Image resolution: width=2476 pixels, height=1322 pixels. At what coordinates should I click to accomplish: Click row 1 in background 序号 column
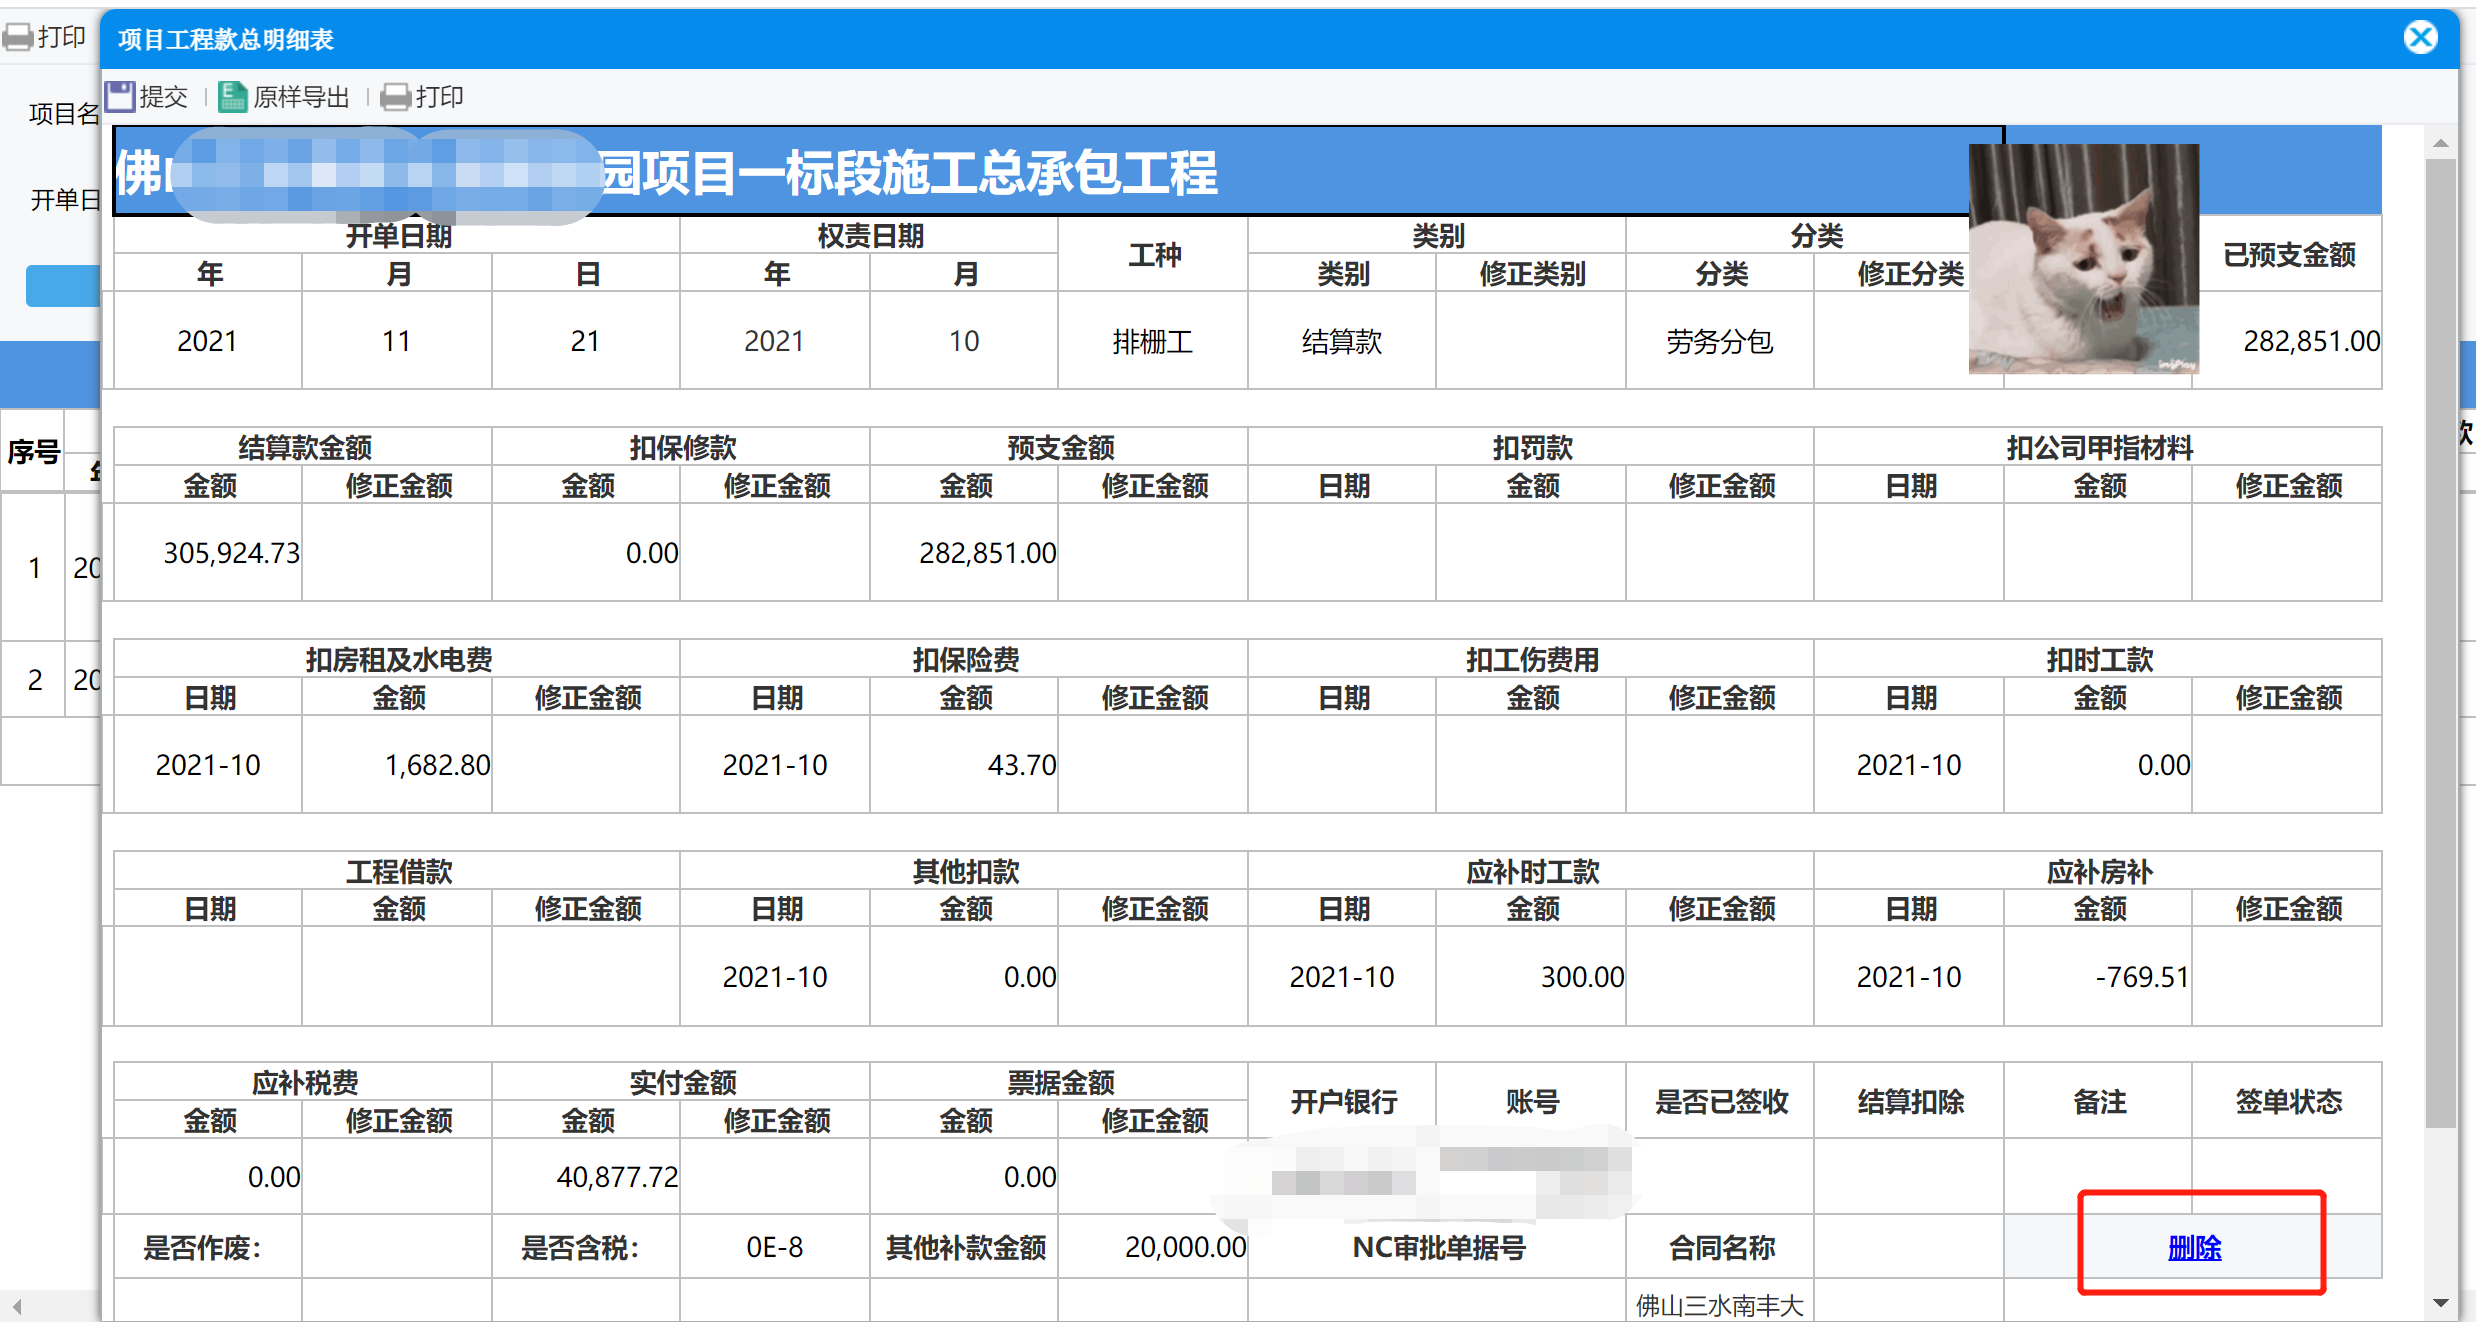tap(34, 567)
